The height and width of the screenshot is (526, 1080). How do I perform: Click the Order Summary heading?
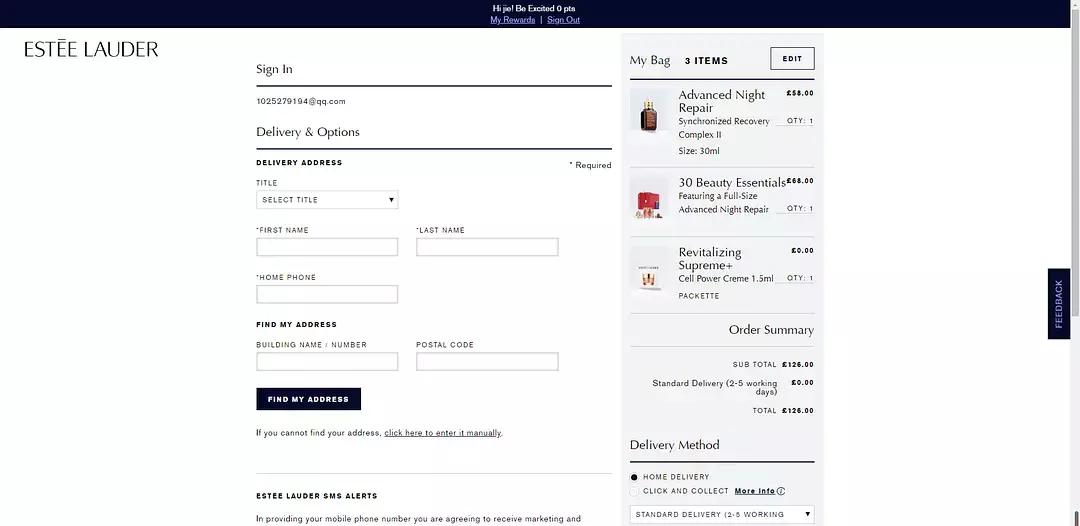coord(771,330)
